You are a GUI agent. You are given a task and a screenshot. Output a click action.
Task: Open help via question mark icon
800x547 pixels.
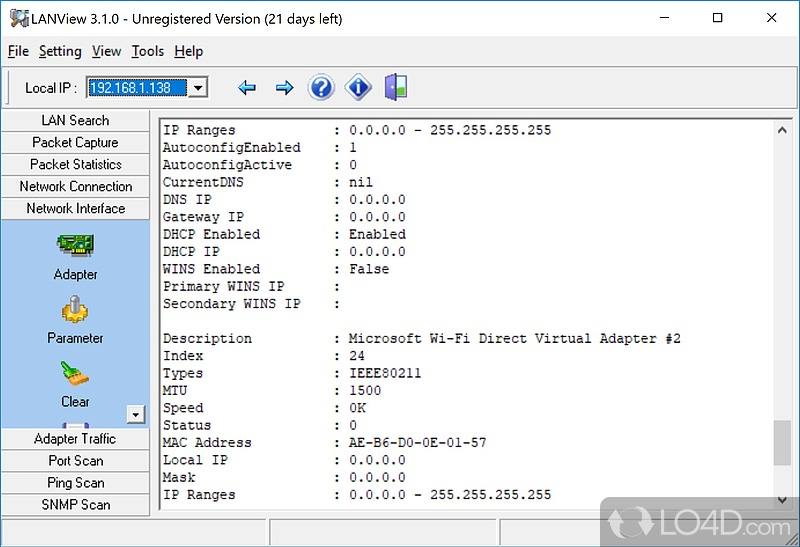(x=321, y=88)
